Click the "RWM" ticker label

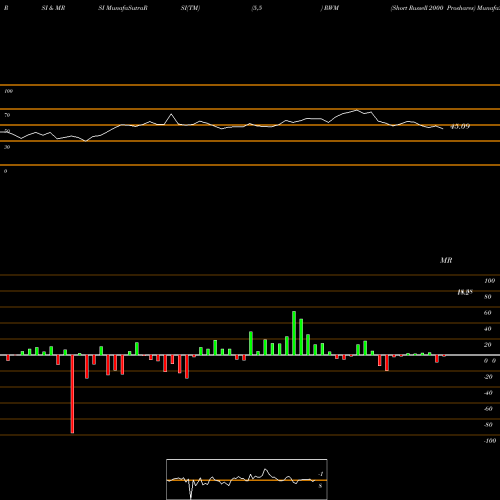[x=331, y=8]
